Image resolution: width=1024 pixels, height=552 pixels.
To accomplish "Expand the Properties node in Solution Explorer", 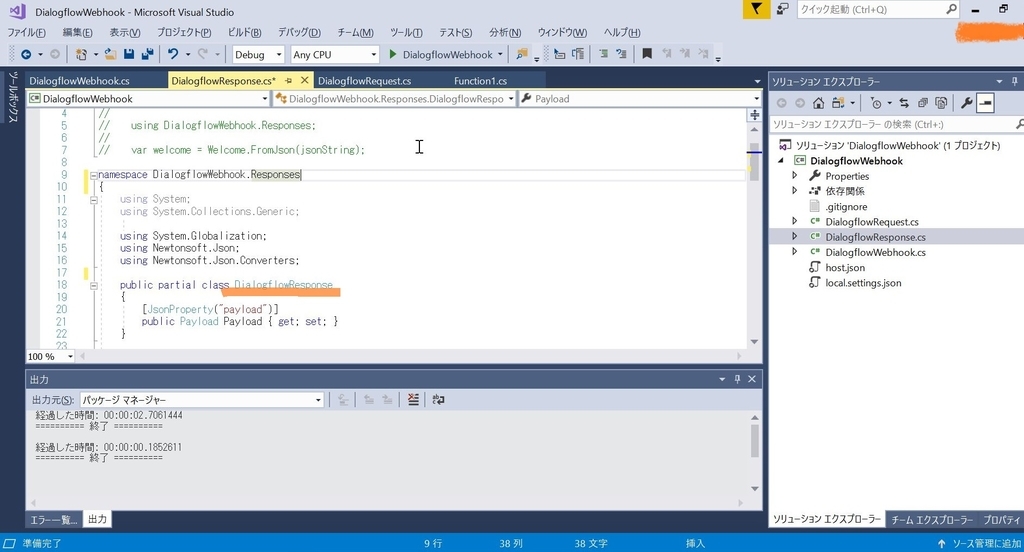I will [x=795, y=175].
